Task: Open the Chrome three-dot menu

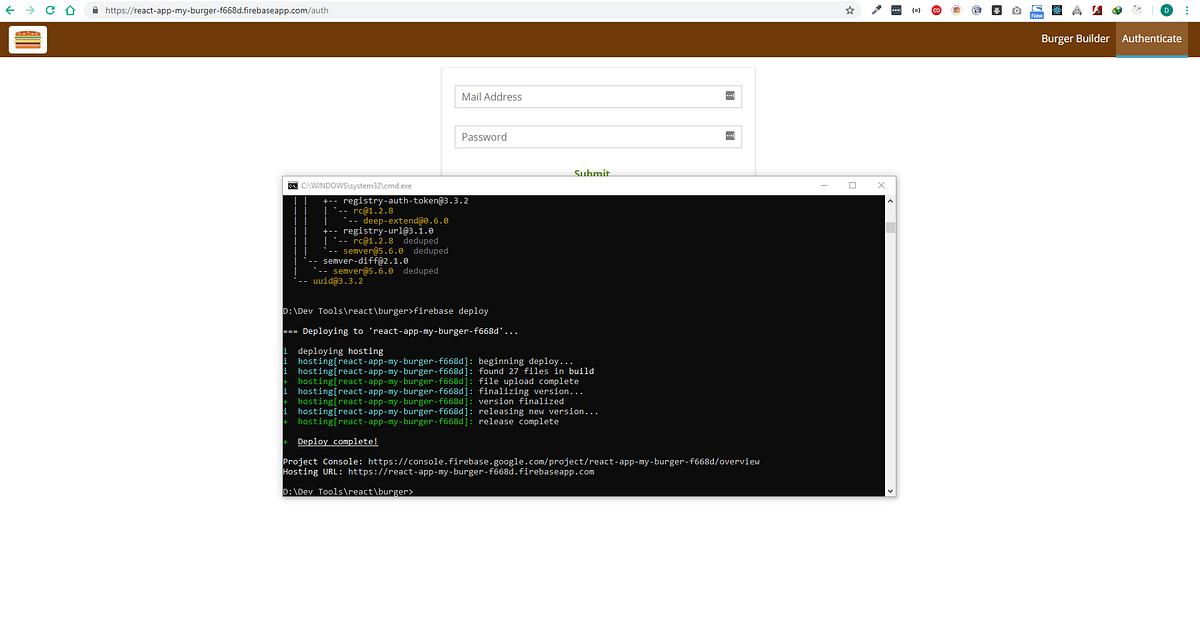Action: point(1190,10)
